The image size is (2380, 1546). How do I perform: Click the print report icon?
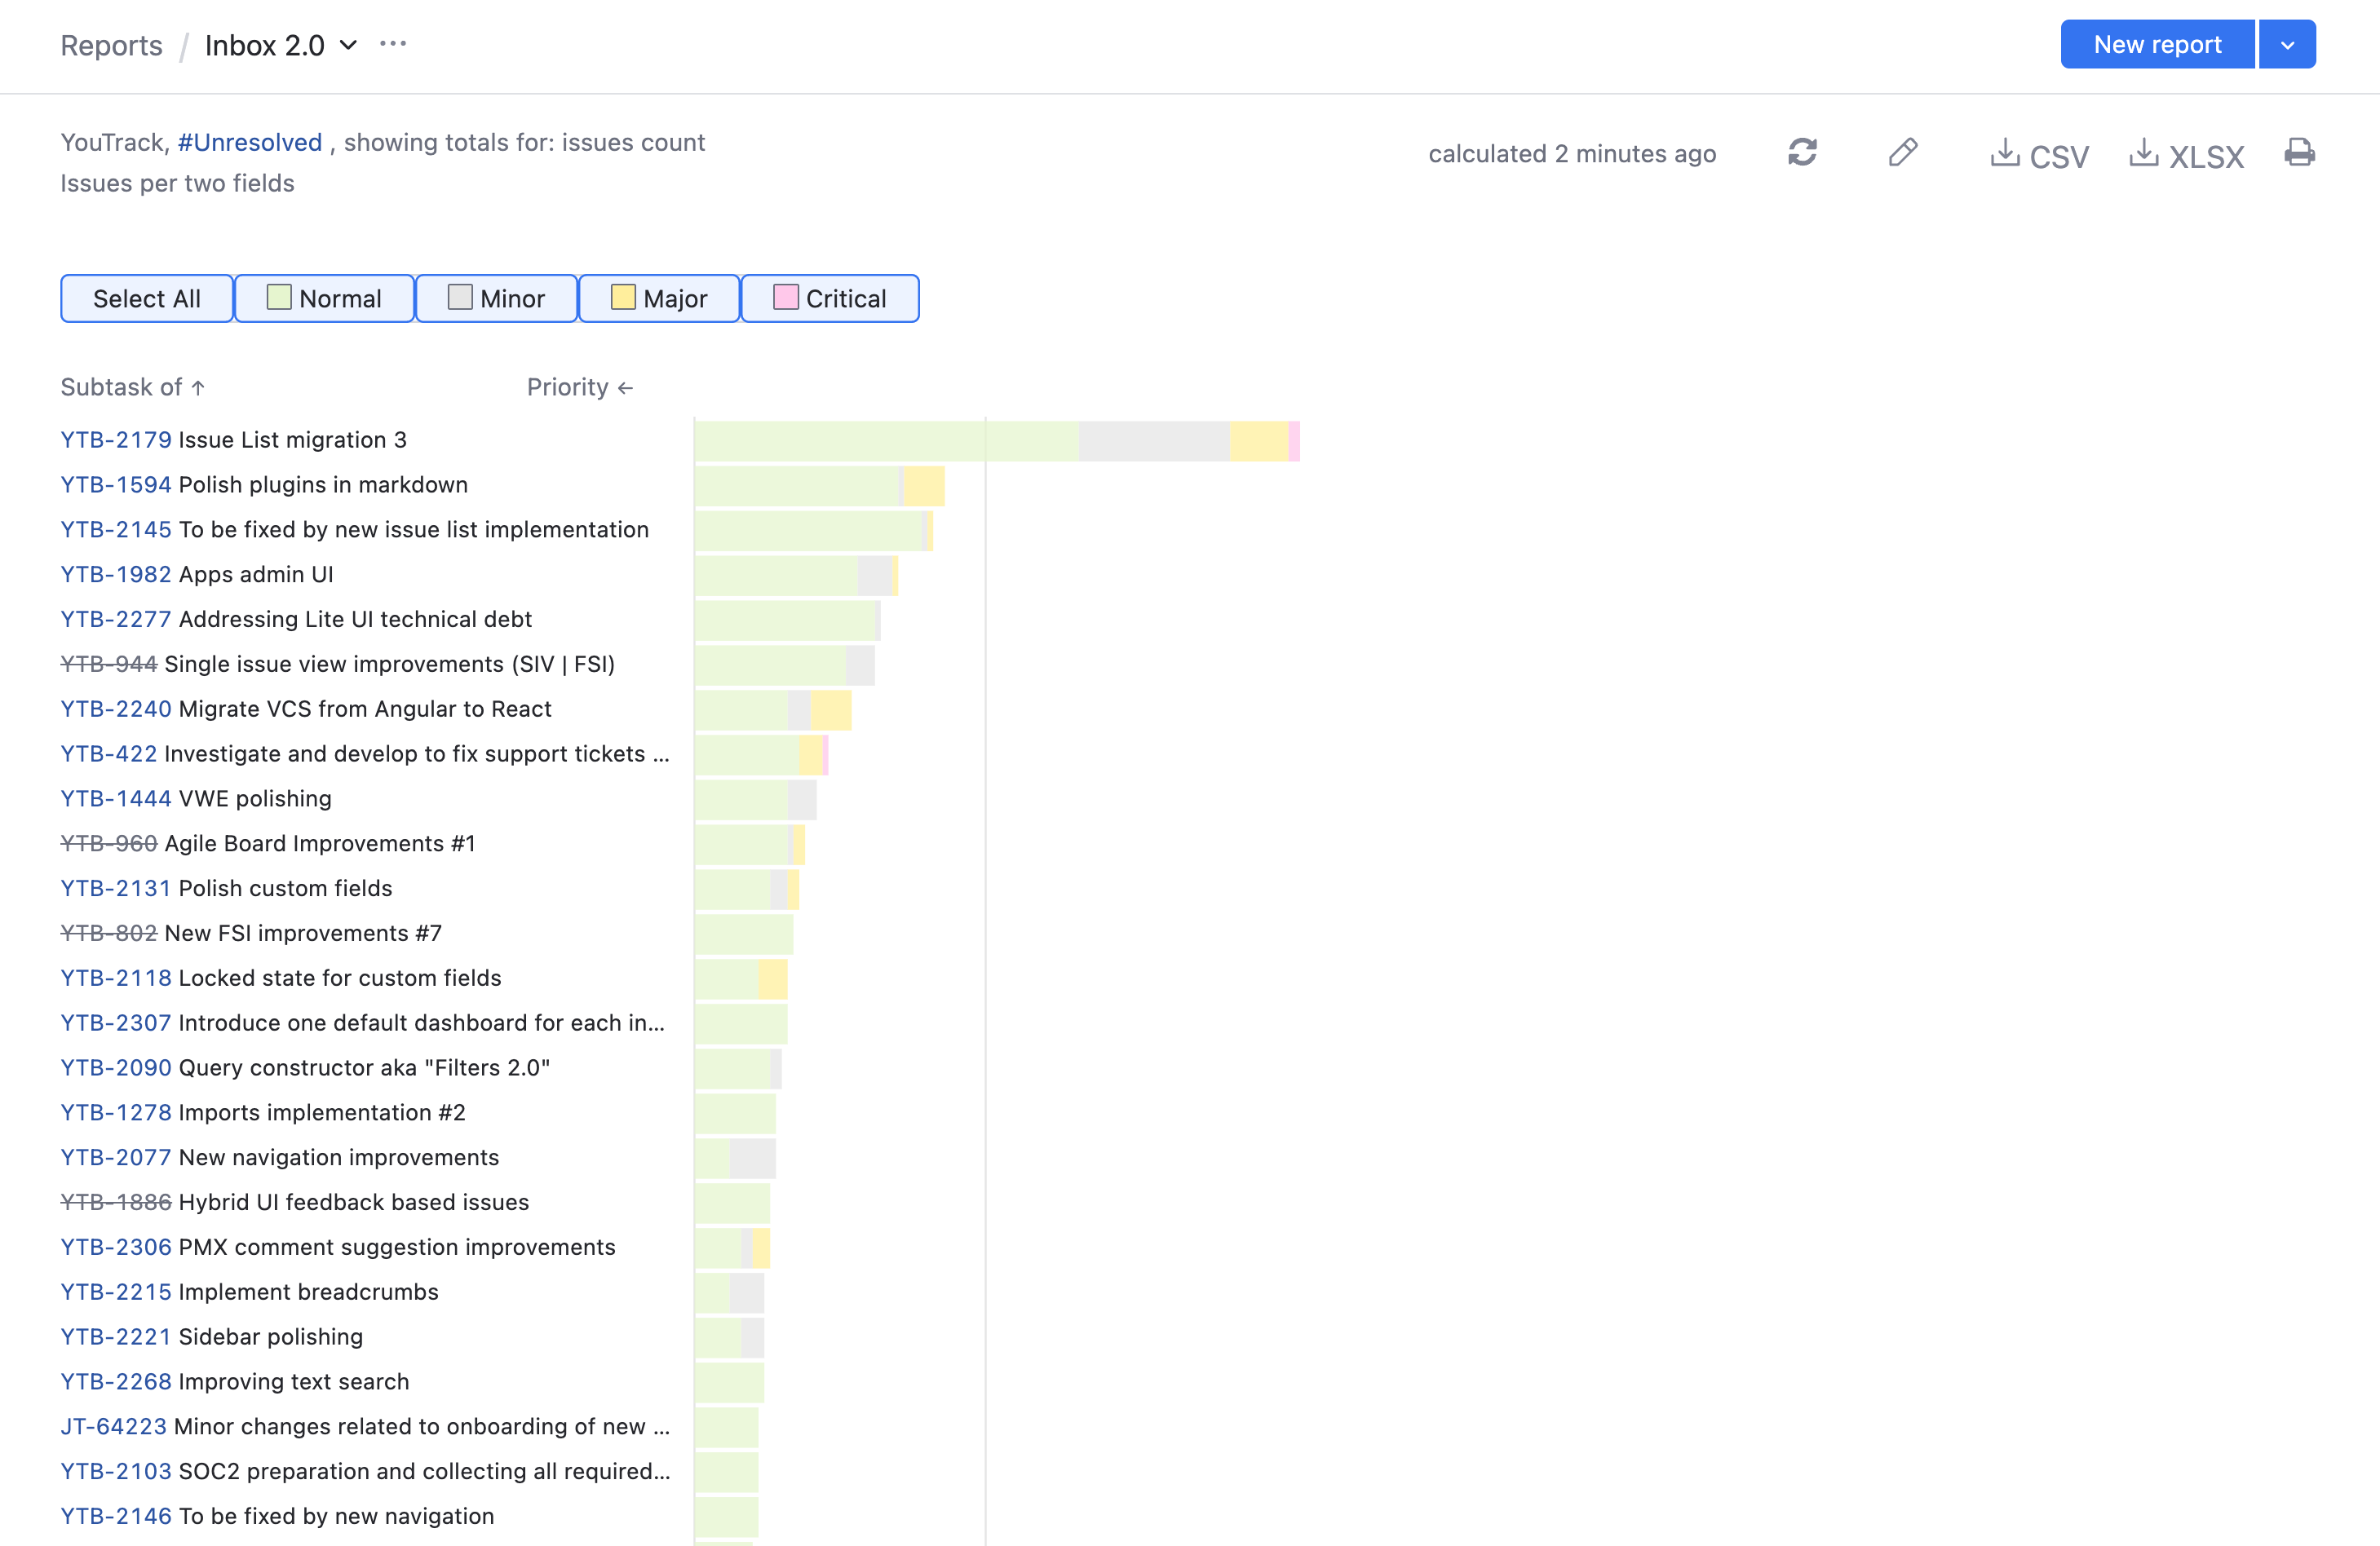point(2299,153)
